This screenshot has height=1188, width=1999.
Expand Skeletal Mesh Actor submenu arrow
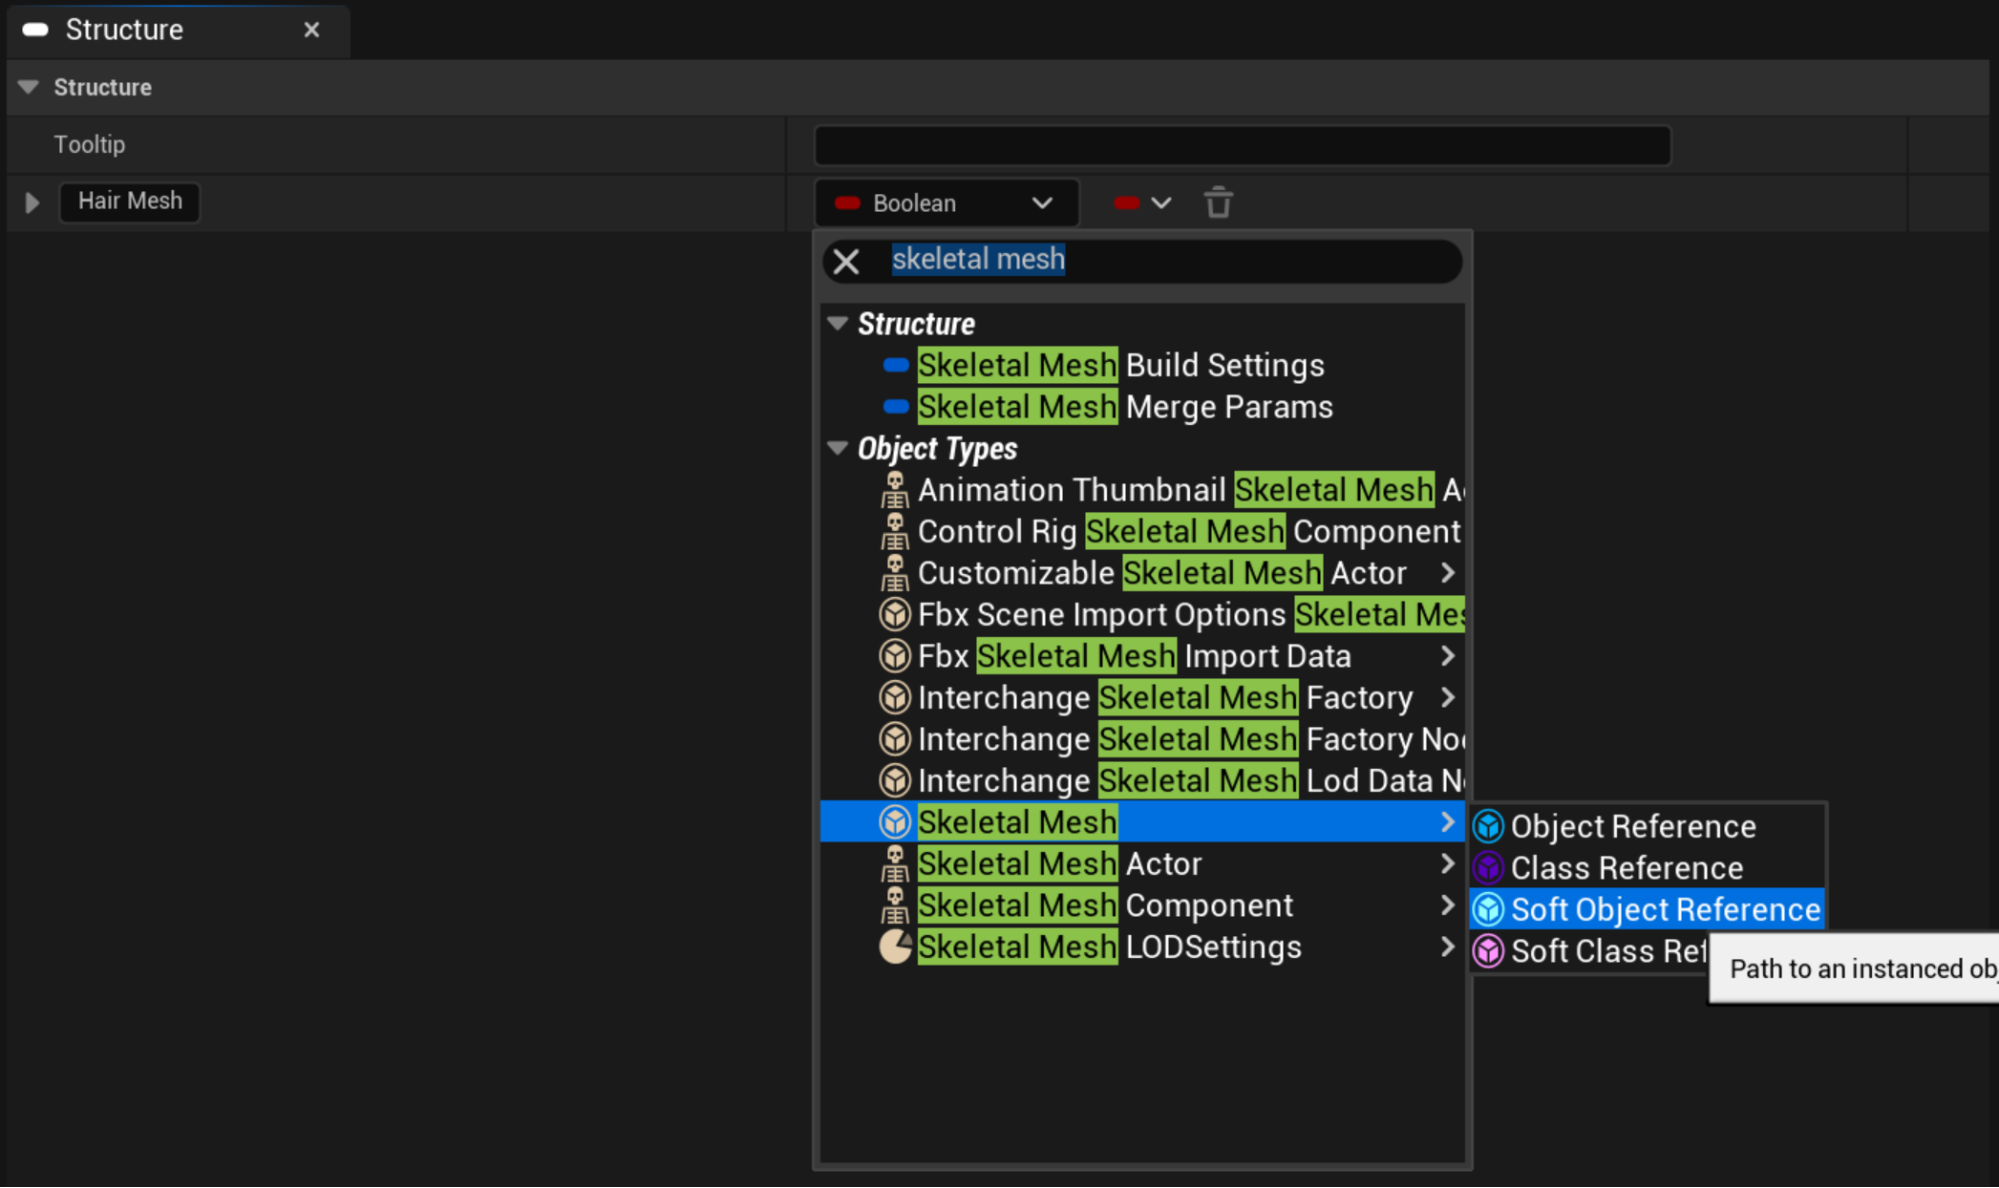tap(1447, 864)
